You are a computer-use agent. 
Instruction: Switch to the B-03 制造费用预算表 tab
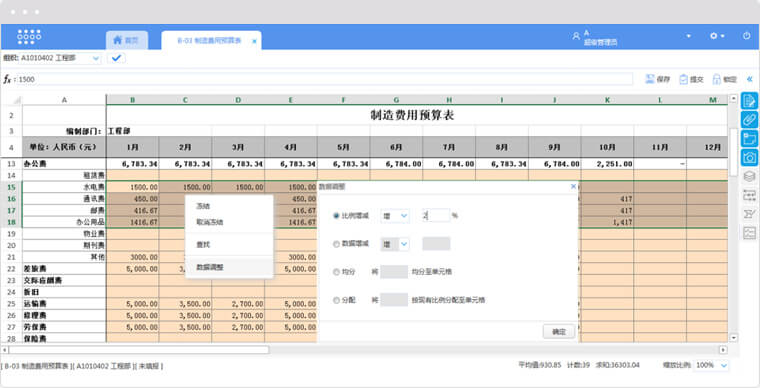pyautogui.click(x=209, y=41)
